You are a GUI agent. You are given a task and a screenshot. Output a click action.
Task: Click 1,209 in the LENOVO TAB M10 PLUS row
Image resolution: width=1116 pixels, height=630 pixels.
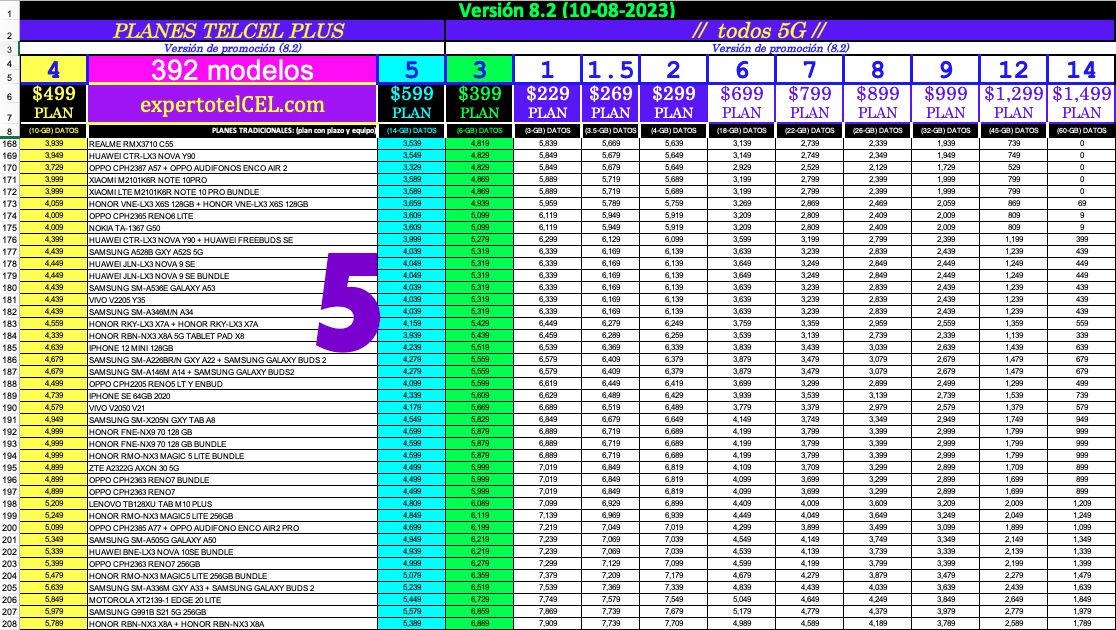pyautogui.click(x=1081, y=503)
